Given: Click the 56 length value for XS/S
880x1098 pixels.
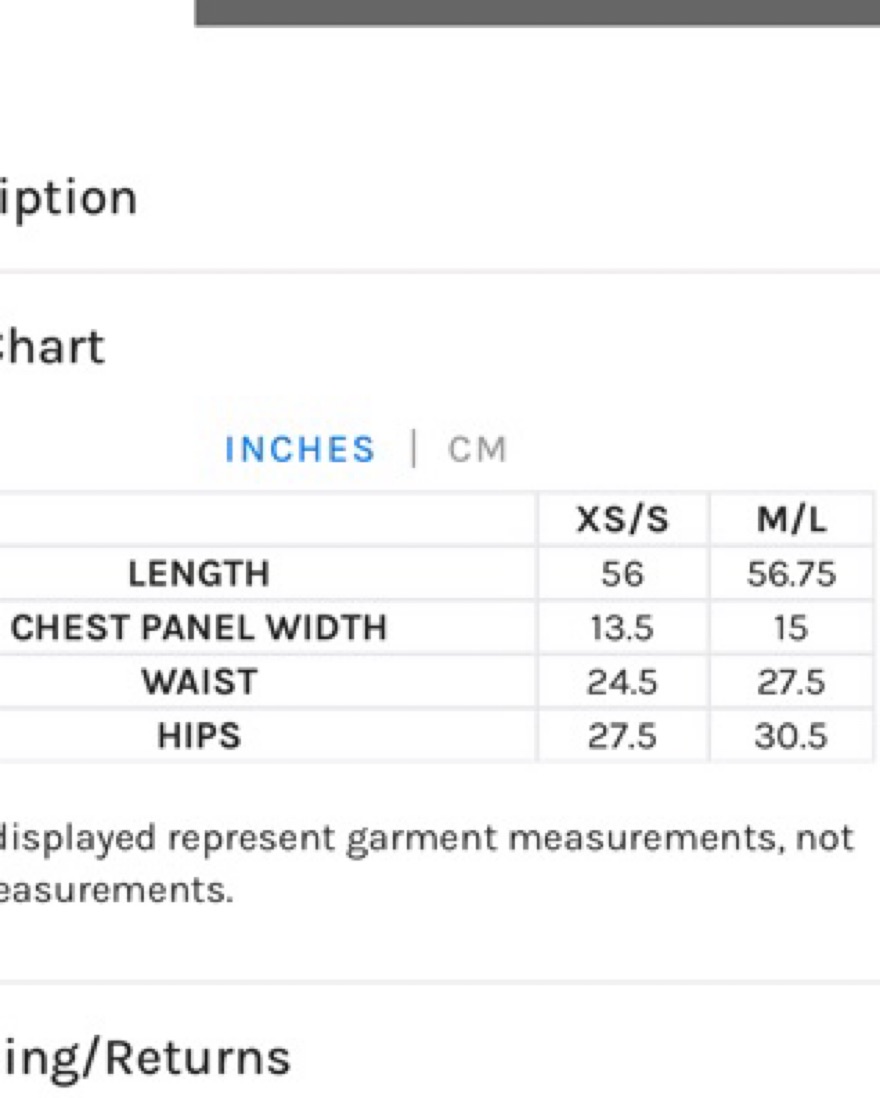Looking at the screenshot, I should pos(622,574).
